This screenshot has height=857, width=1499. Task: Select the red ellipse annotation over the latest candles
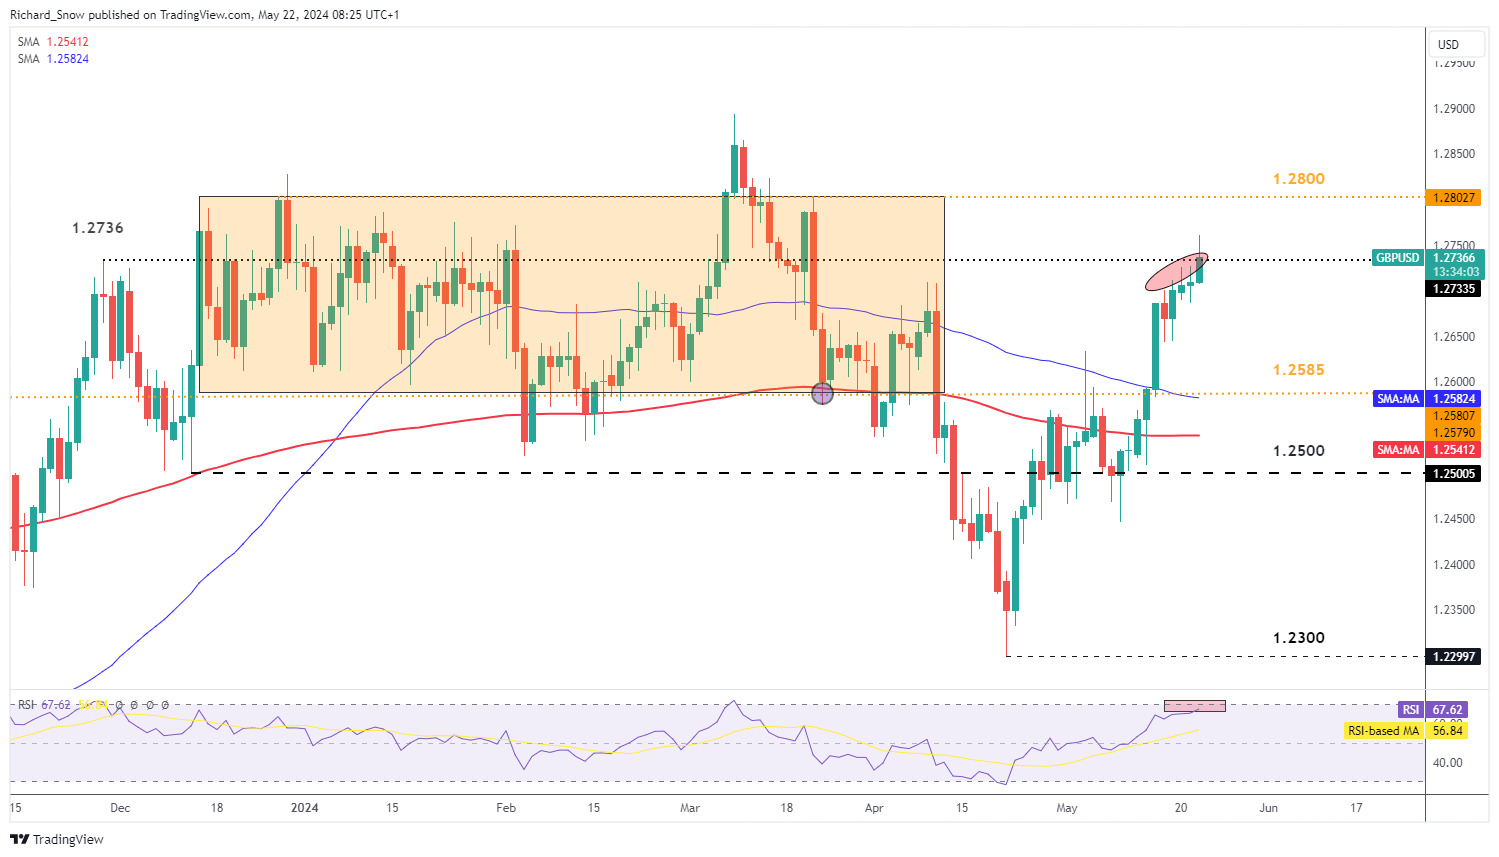tap(1176, 272)
